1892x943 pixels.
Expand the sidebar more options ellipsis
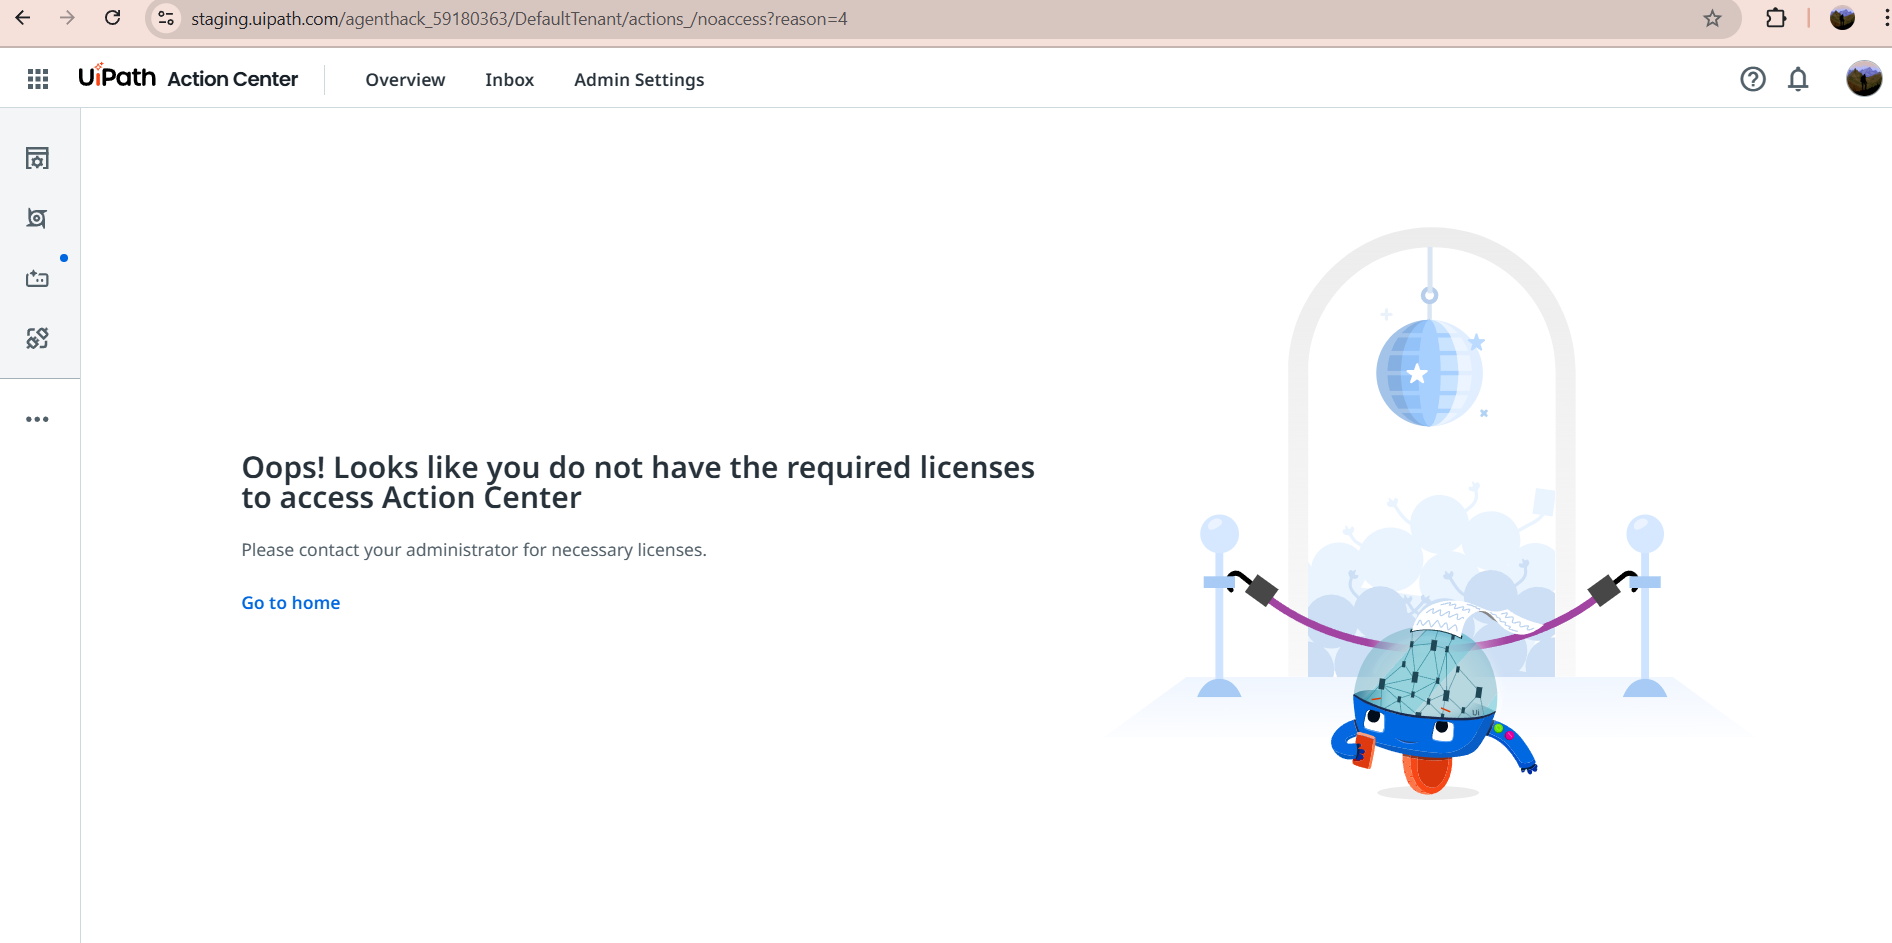[x=37, y=419]
